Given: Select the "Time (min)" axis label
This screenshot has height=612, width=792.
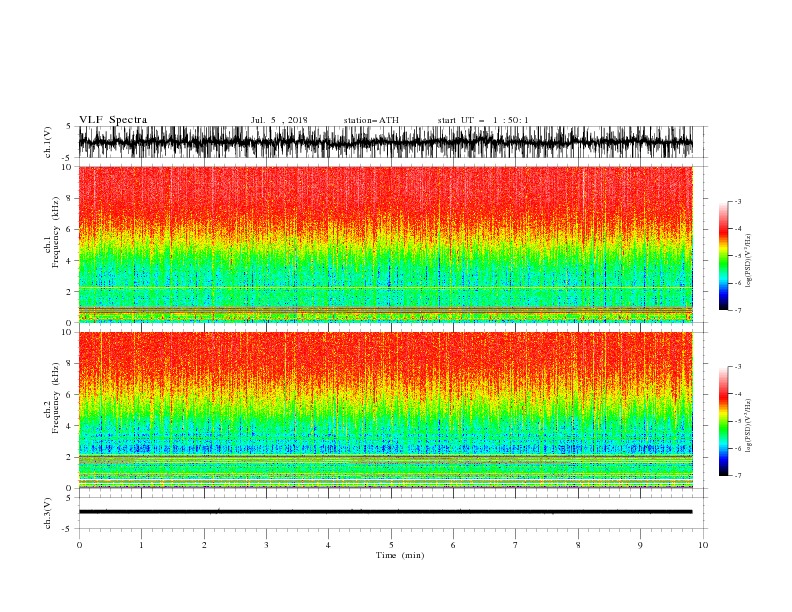Looking at the screenshot, I should [x=400, y=555].
